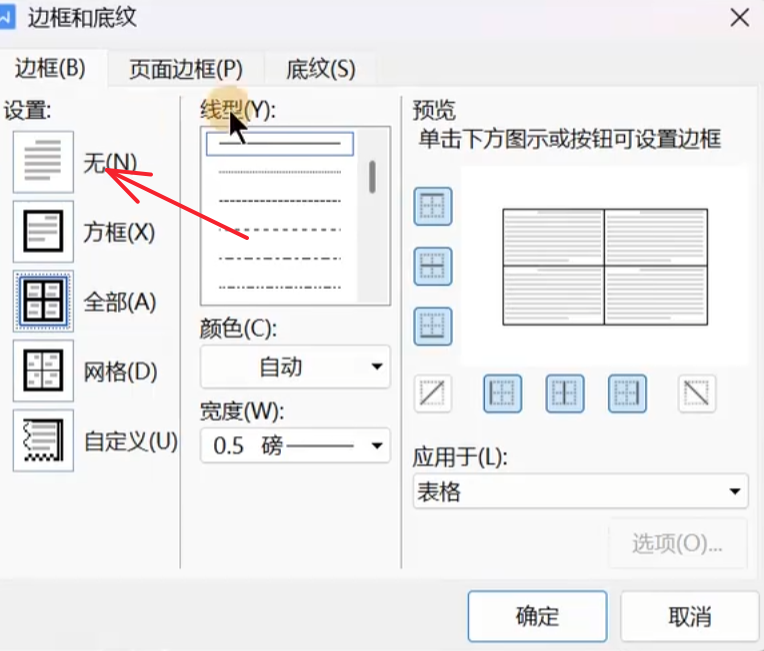
Task: Open the 宽度(W) width dropdown
Action: [x=295, y=445]
